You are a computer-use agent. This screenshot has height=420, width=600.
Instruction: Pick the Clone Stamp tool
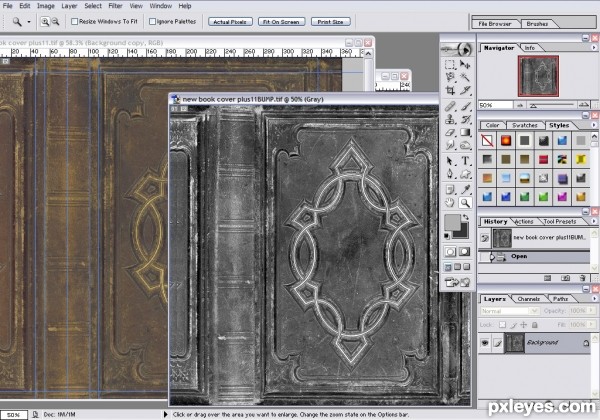450,119
